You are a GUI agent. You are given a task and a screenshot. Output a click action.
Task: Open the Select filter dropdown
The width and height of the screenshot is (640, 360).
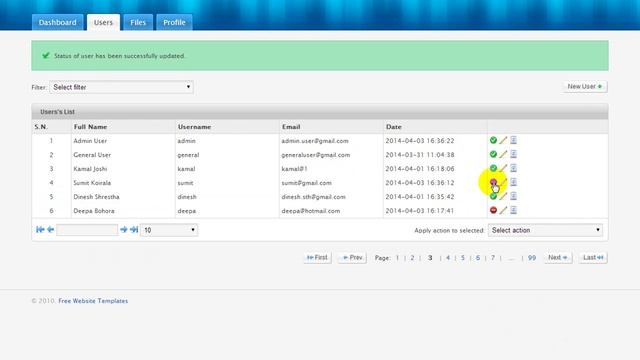[121, 87]
